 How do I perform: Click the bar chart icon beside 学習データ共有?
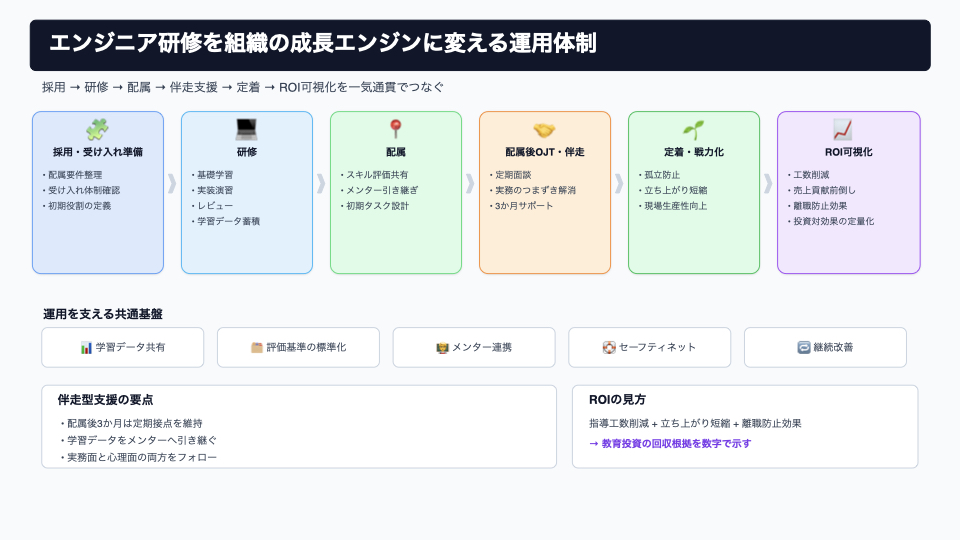pyautogui.click(x=86, y=348)
